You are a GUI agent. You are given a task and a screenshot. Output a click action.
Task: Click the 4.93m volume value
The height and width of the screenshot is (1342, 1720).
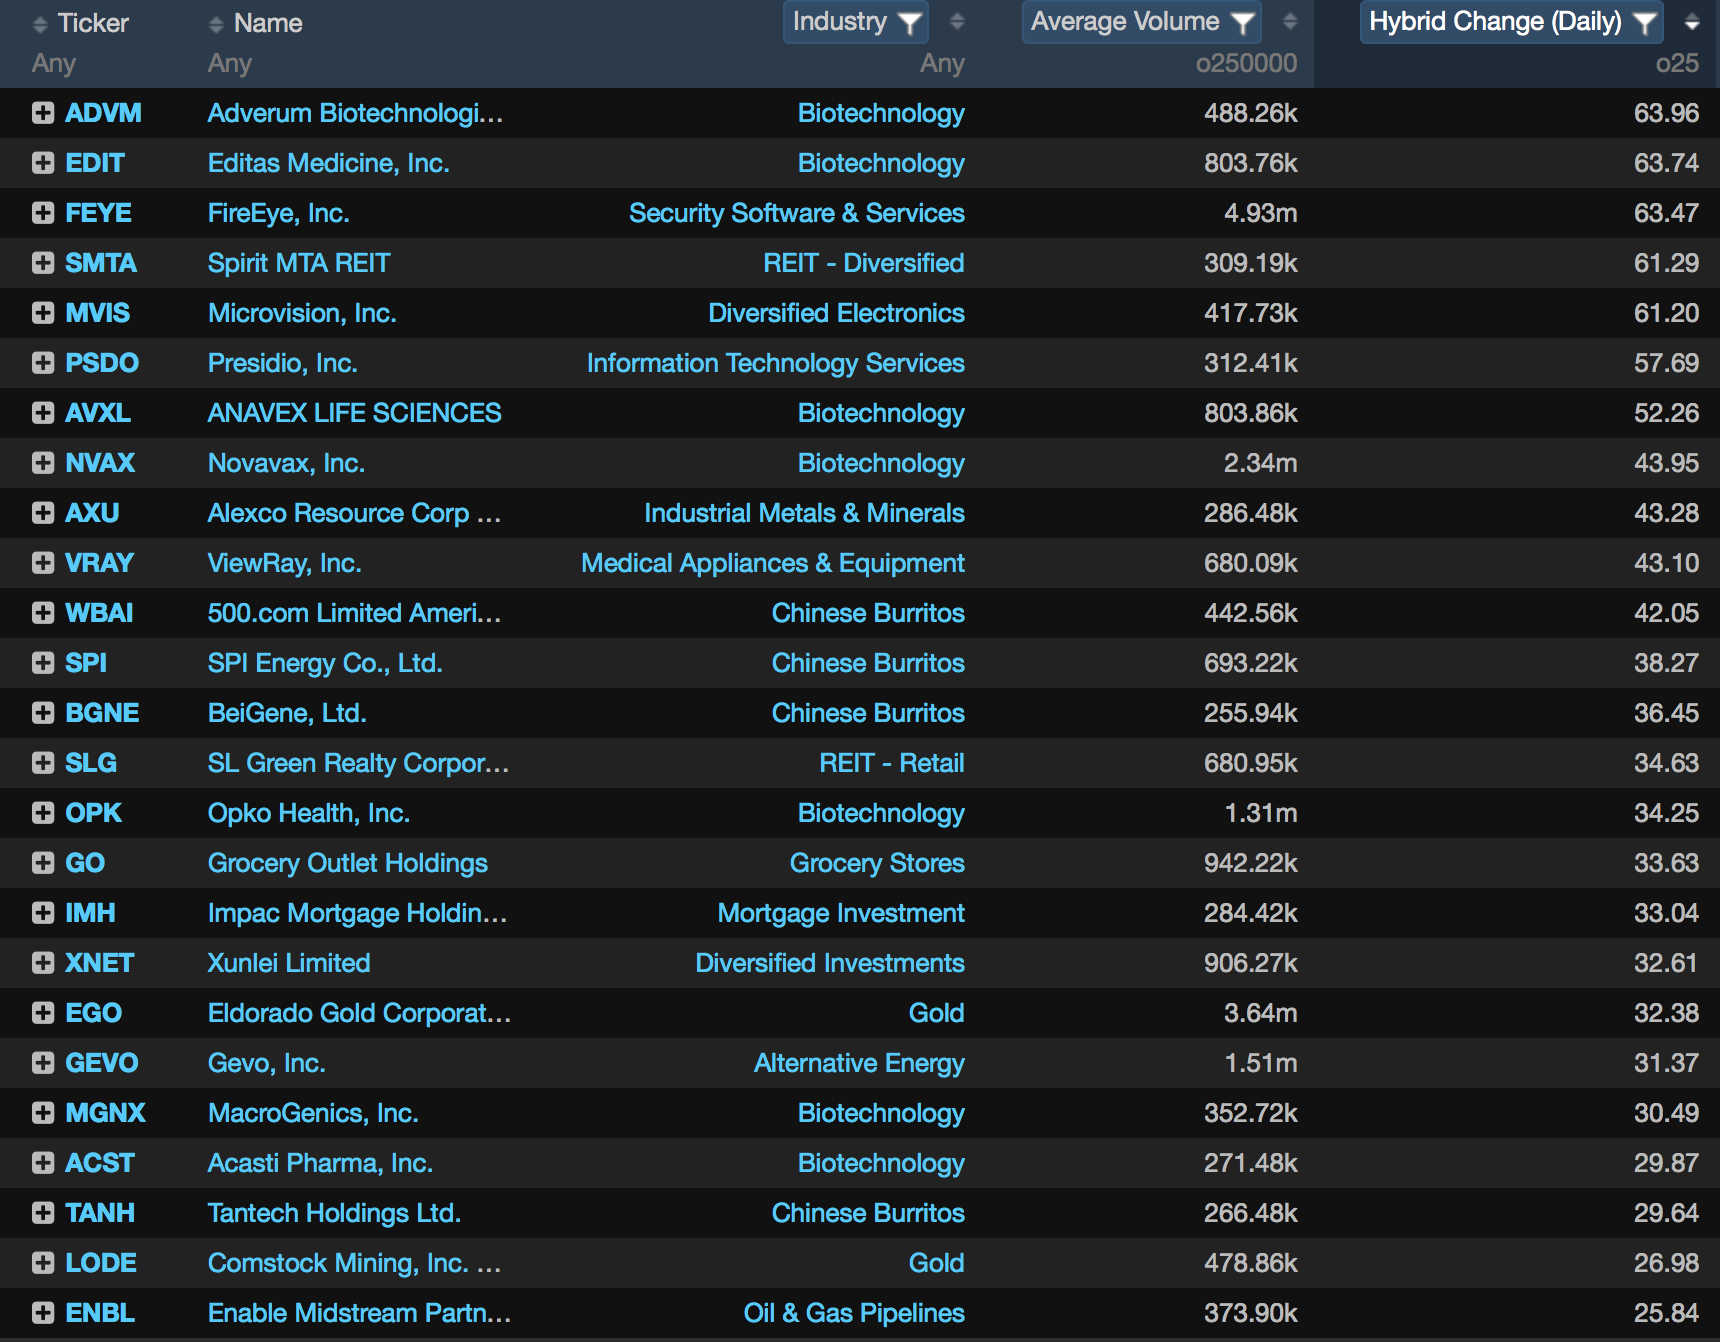[x=1261, y=213]
